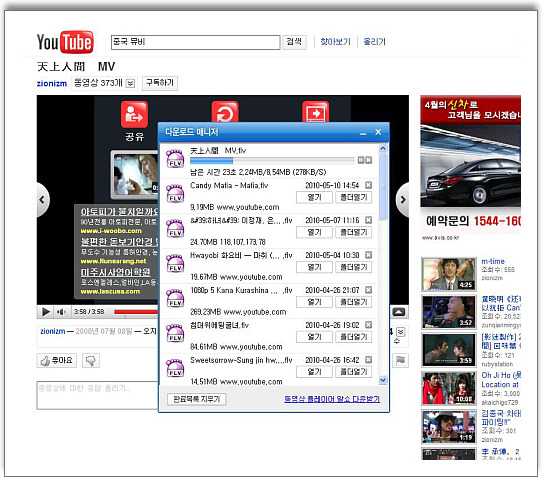Image resolution: width=542 pixels, height=477 pixels.
Task: Click 열기 for Hwayobi 화요비 file
Action: tap(314, 267)
